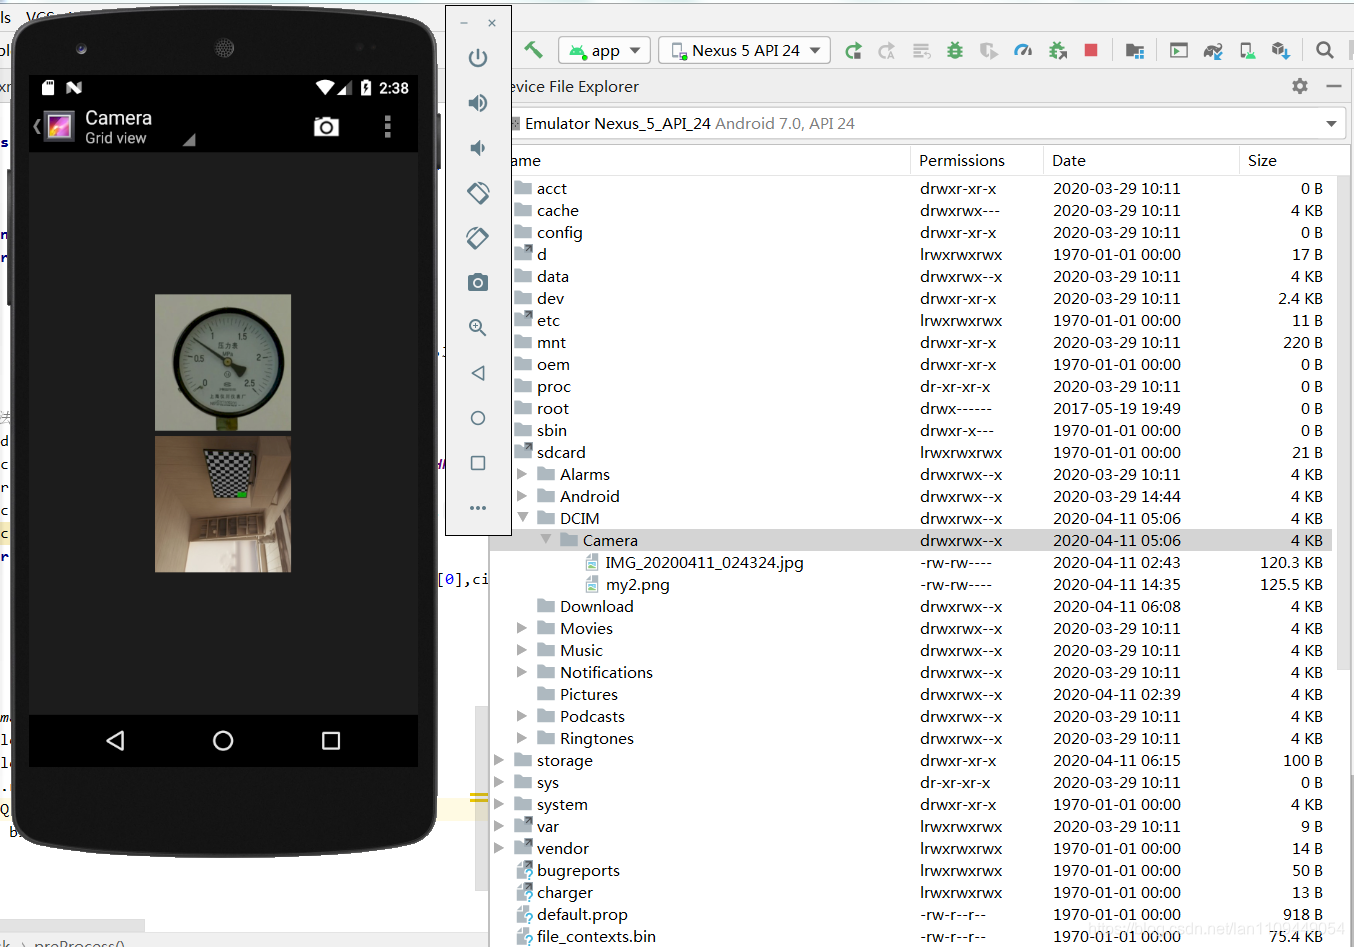The image size is (1354, 947).
Task: Click the Debug app bug icon
Action: coord(955,50)
